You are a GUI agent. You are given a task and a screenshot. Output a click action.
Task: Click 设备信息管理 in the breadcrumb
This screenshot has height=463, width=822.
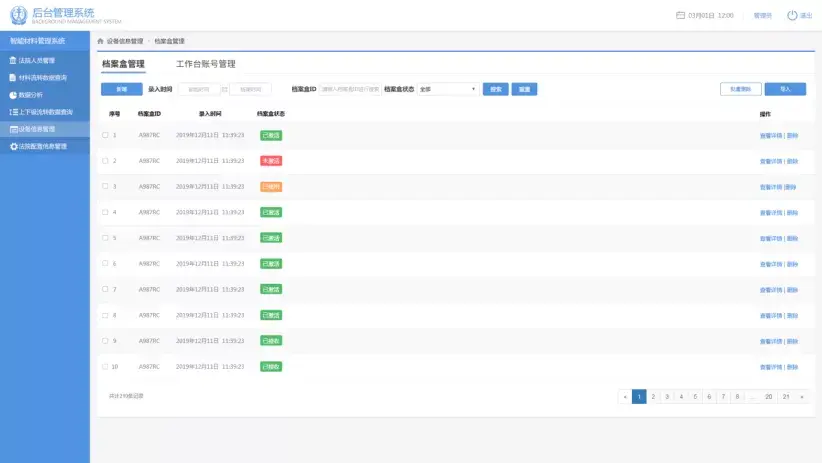tap(125, 41)
